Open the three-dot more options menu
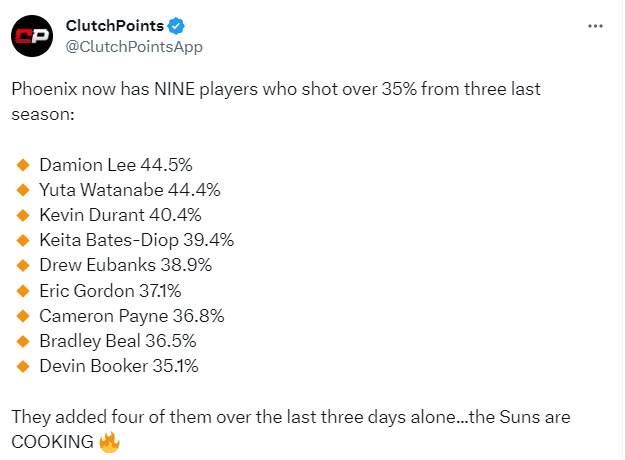625x460 pixels. 595,25
